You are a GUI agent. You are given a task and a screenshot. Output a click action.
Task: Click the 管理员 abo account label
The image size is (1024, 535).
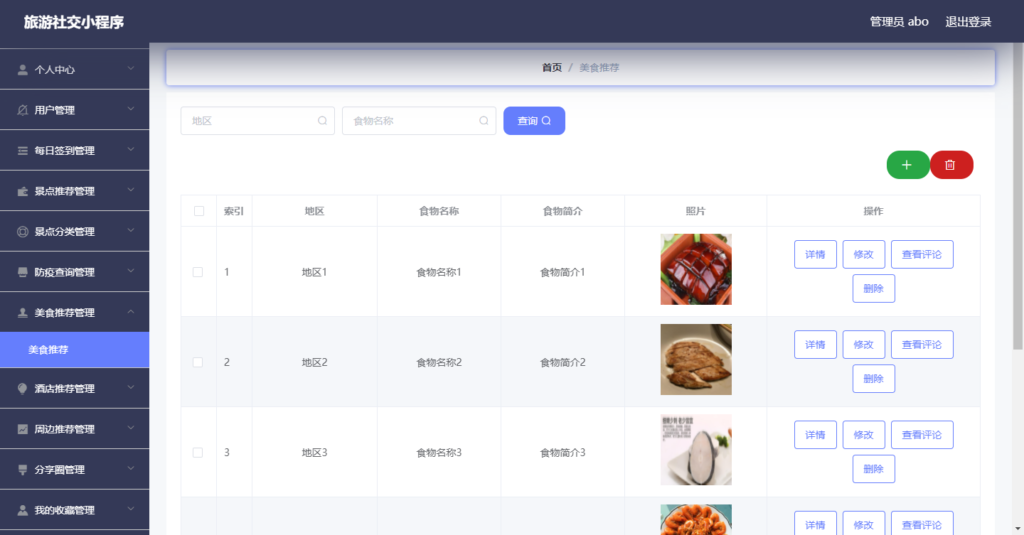(899, 22)
